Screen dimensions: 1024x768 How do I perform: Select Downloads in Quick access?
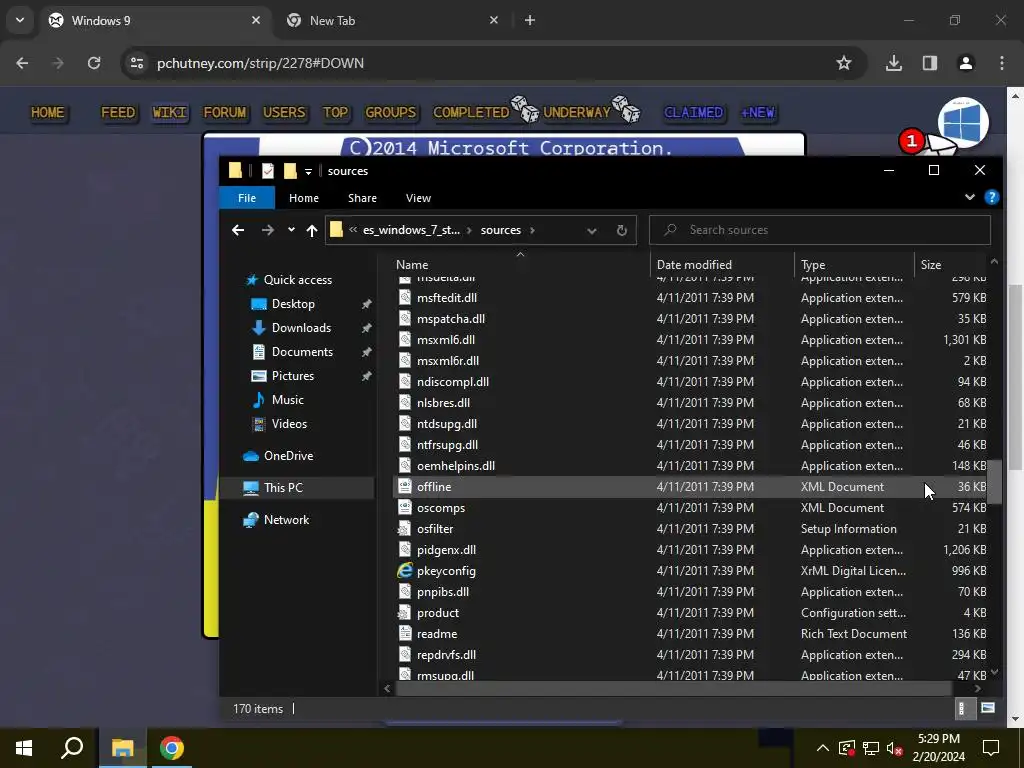tap(301, 328)
